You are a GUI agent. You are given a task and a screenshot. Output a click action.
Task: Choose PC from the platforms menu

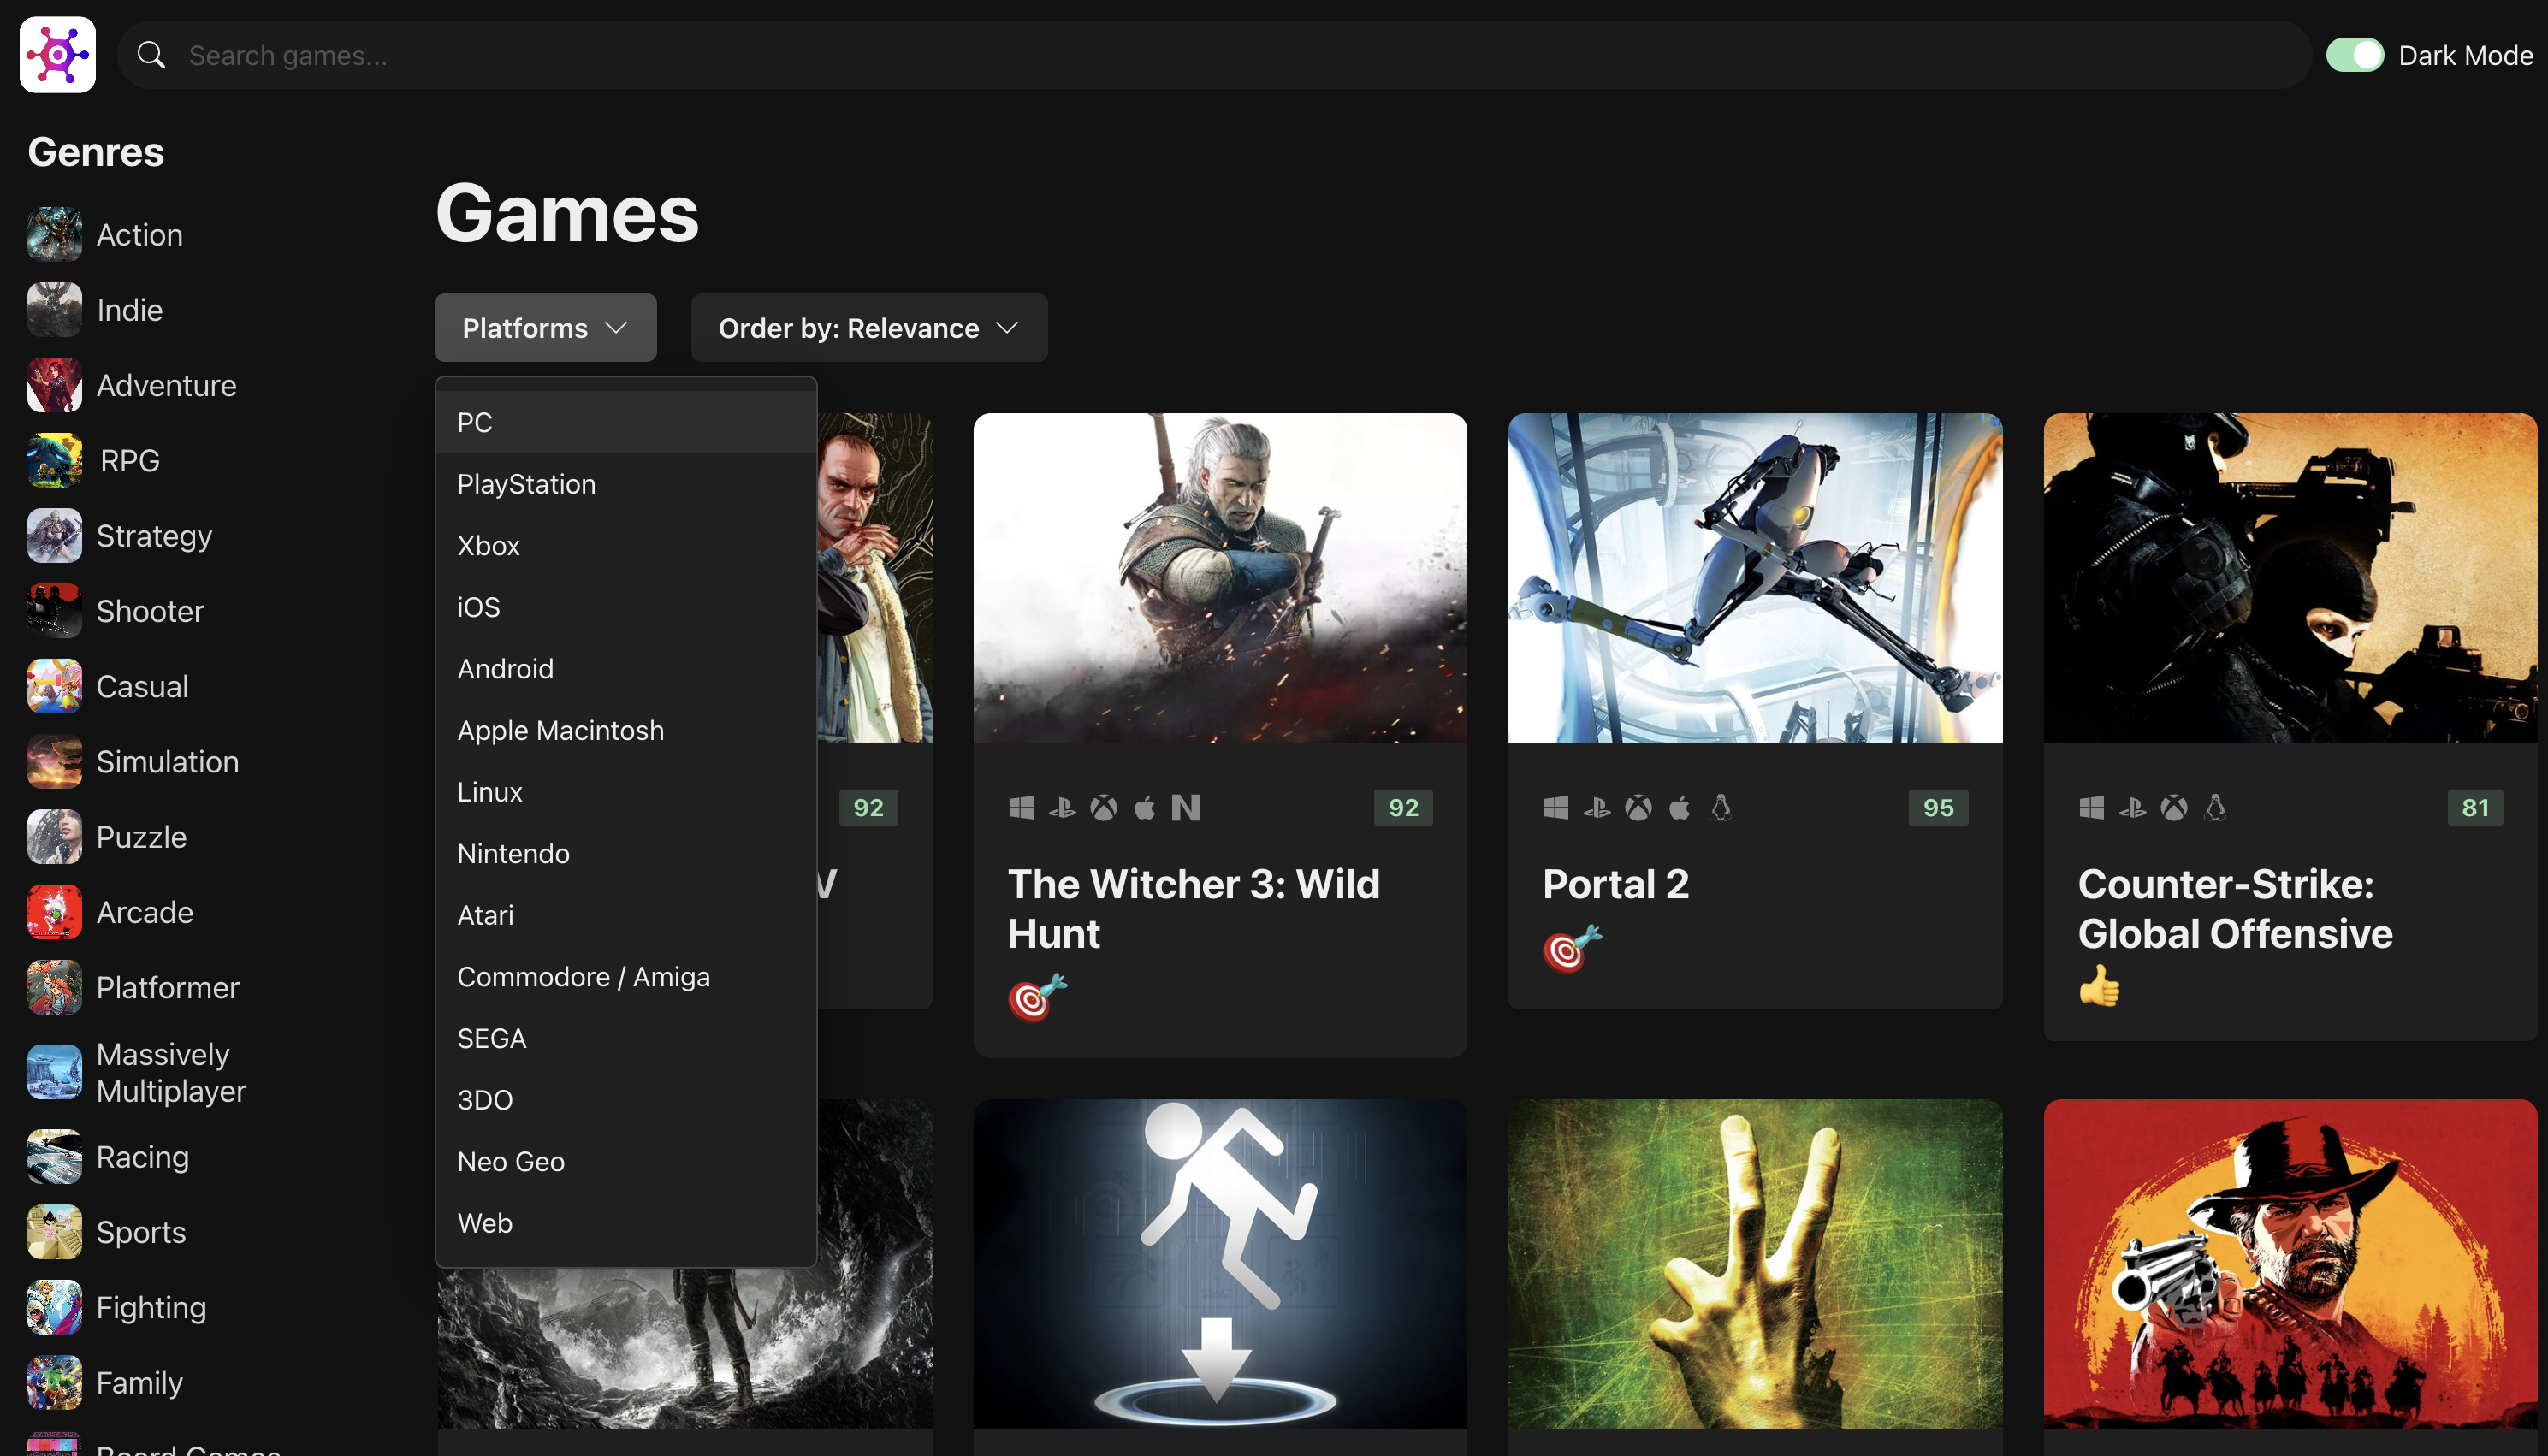(626, 422)
